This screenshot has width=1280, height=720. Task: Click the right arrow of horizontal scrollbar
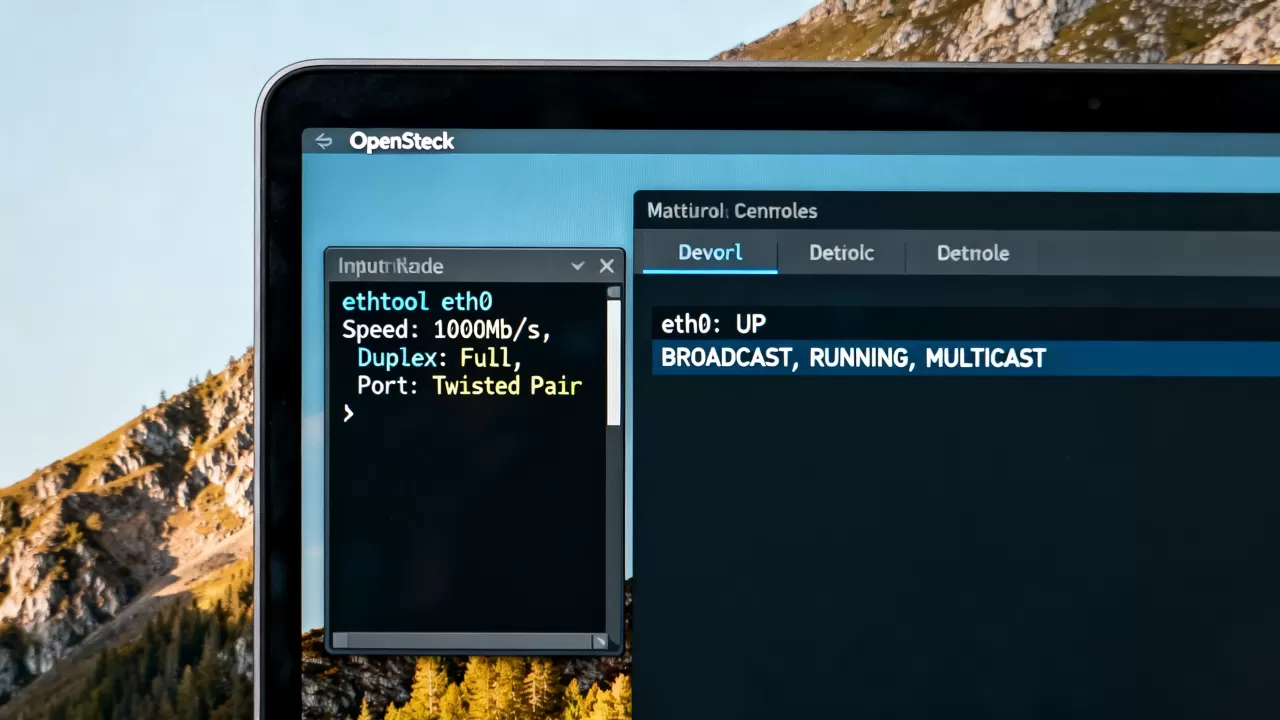click(x=600, y=641)
